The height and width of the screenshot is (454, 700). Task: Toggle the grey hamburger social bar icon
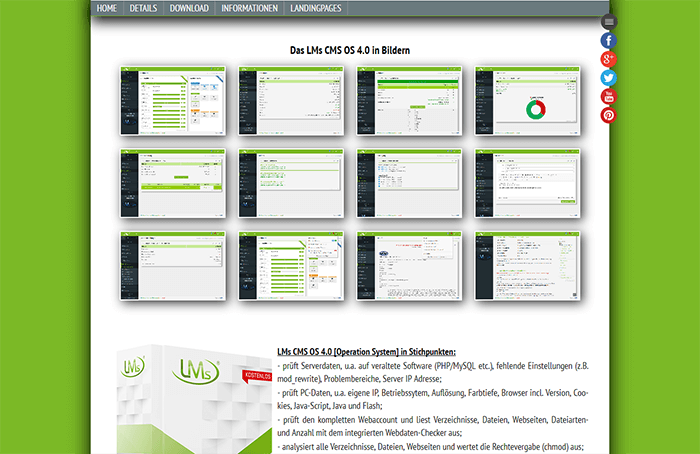point(609,21)
